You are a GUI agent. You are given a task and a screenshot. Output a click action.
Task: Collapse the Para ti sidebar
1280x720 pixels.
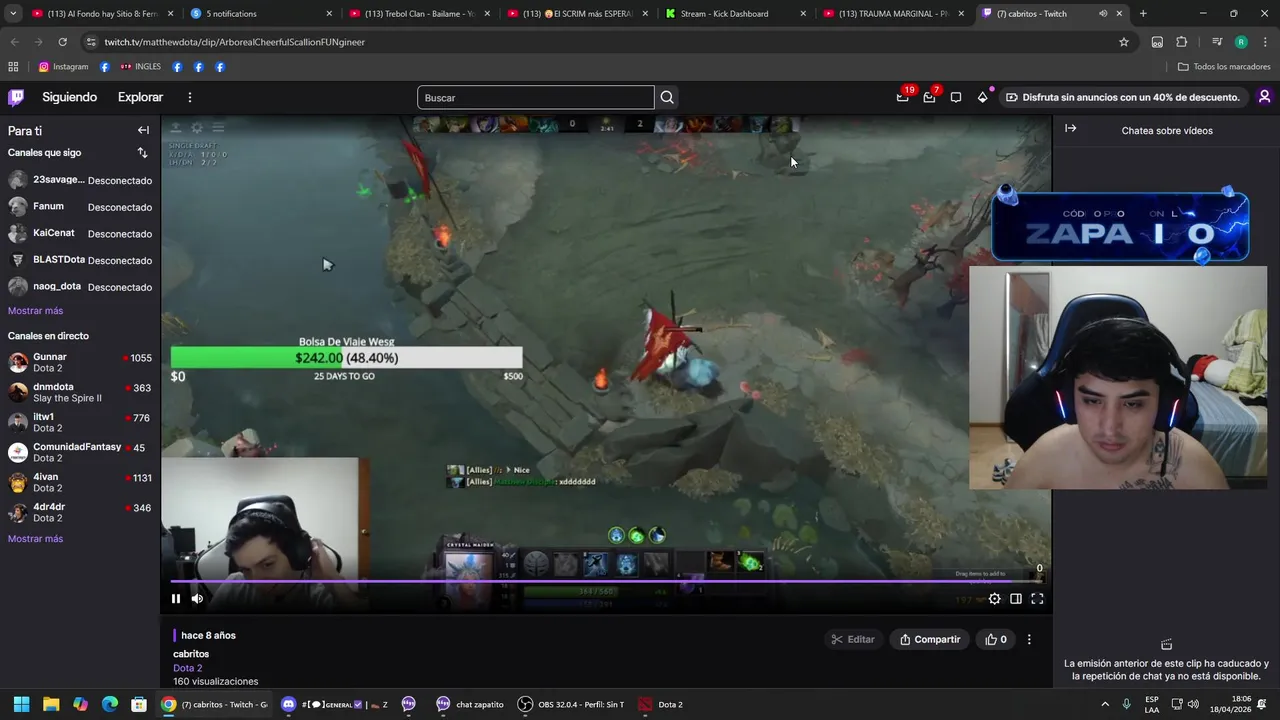(143, 130)
